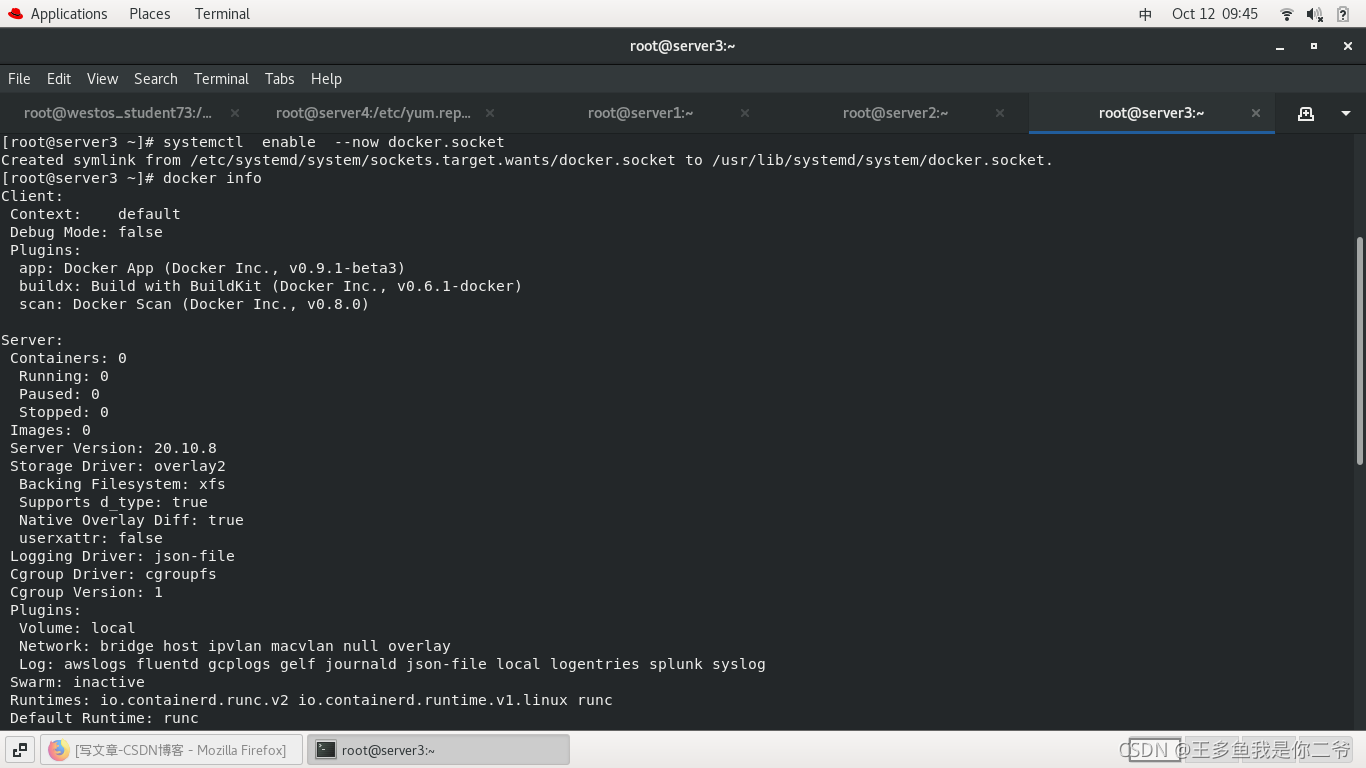Click the volume speaker icon
The height and width of the screenshot is (768, 1366).
click(1315, 14)
